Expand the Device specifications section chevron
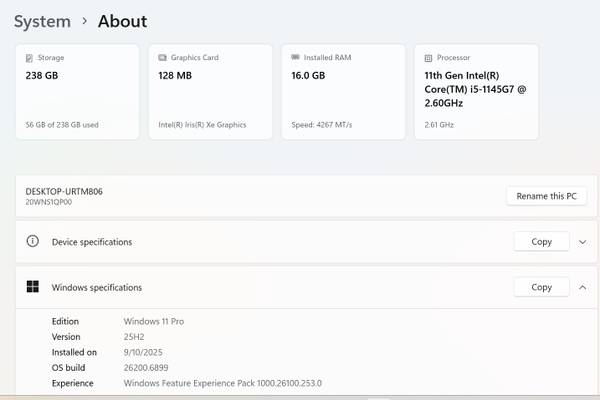 coord(583,242)
